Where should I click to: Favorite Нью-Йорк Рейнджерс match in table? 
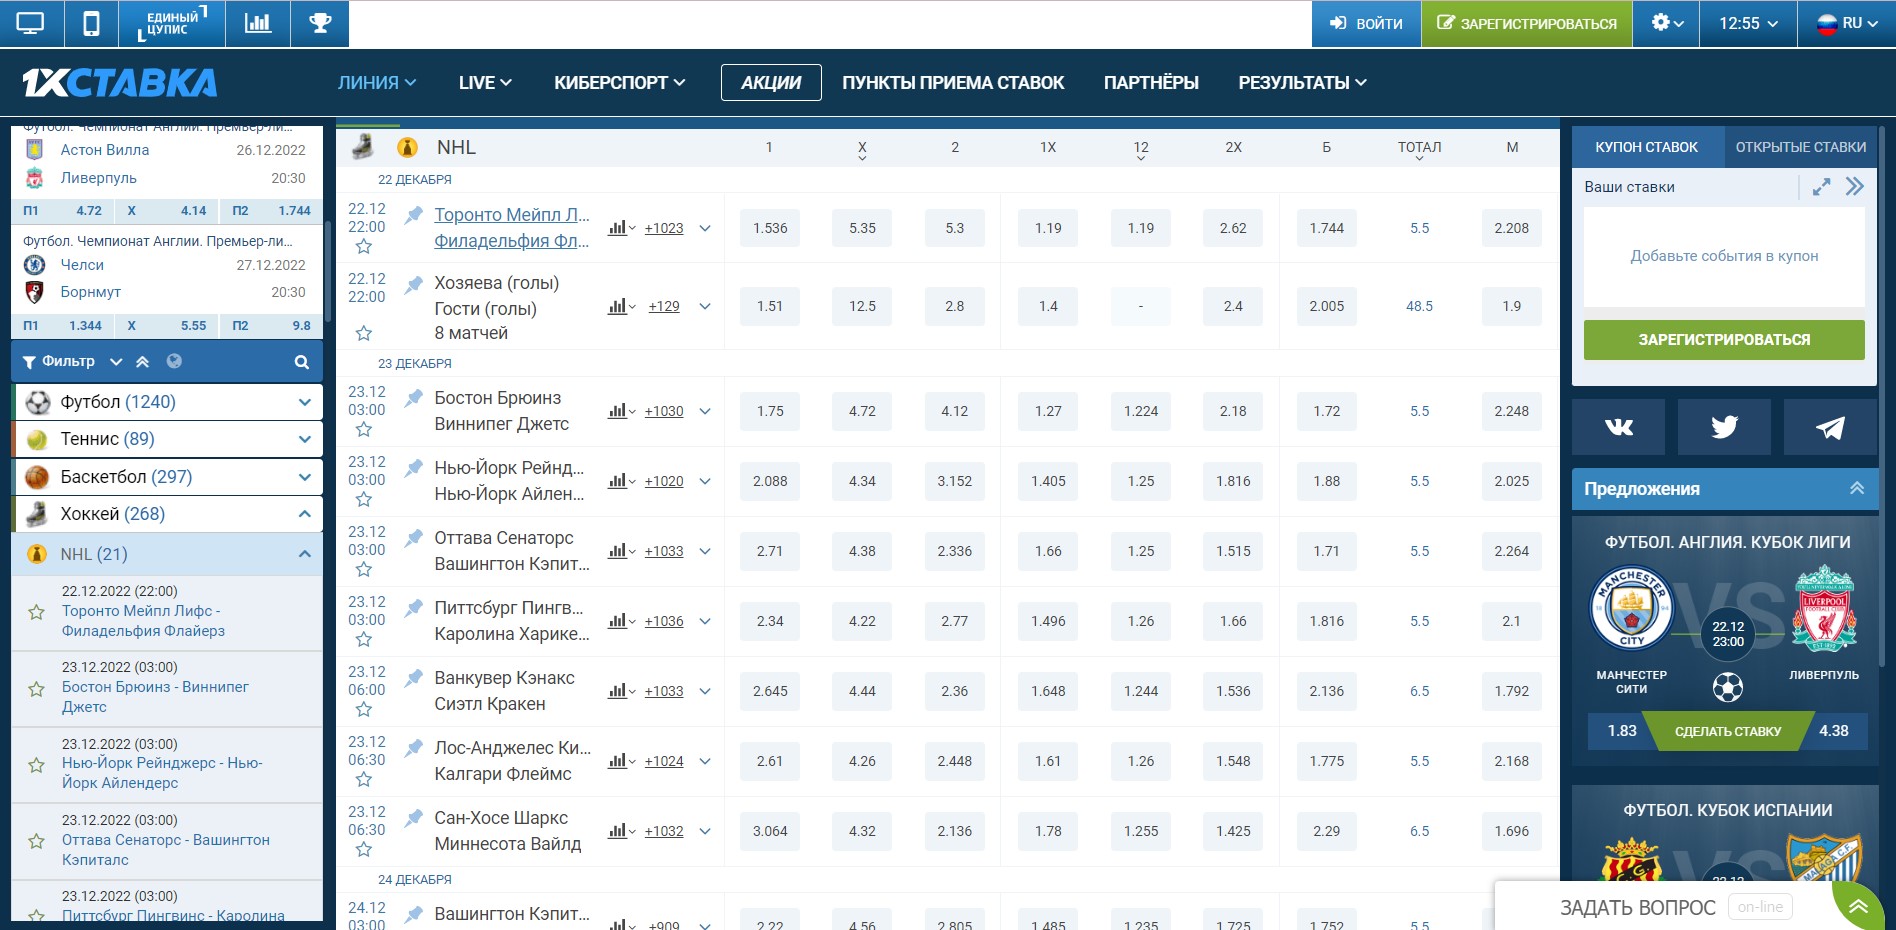(x=364, y=500)
